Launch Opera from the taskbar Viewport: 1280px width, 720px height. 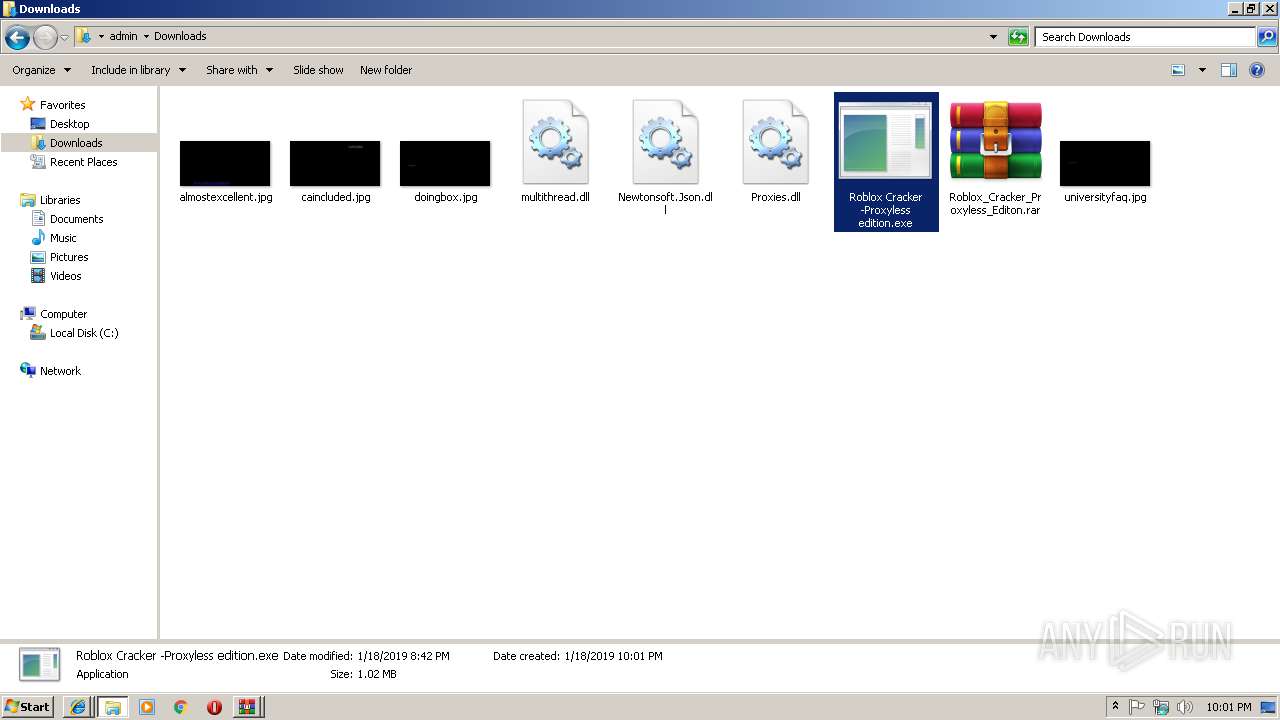coord(214,707)
